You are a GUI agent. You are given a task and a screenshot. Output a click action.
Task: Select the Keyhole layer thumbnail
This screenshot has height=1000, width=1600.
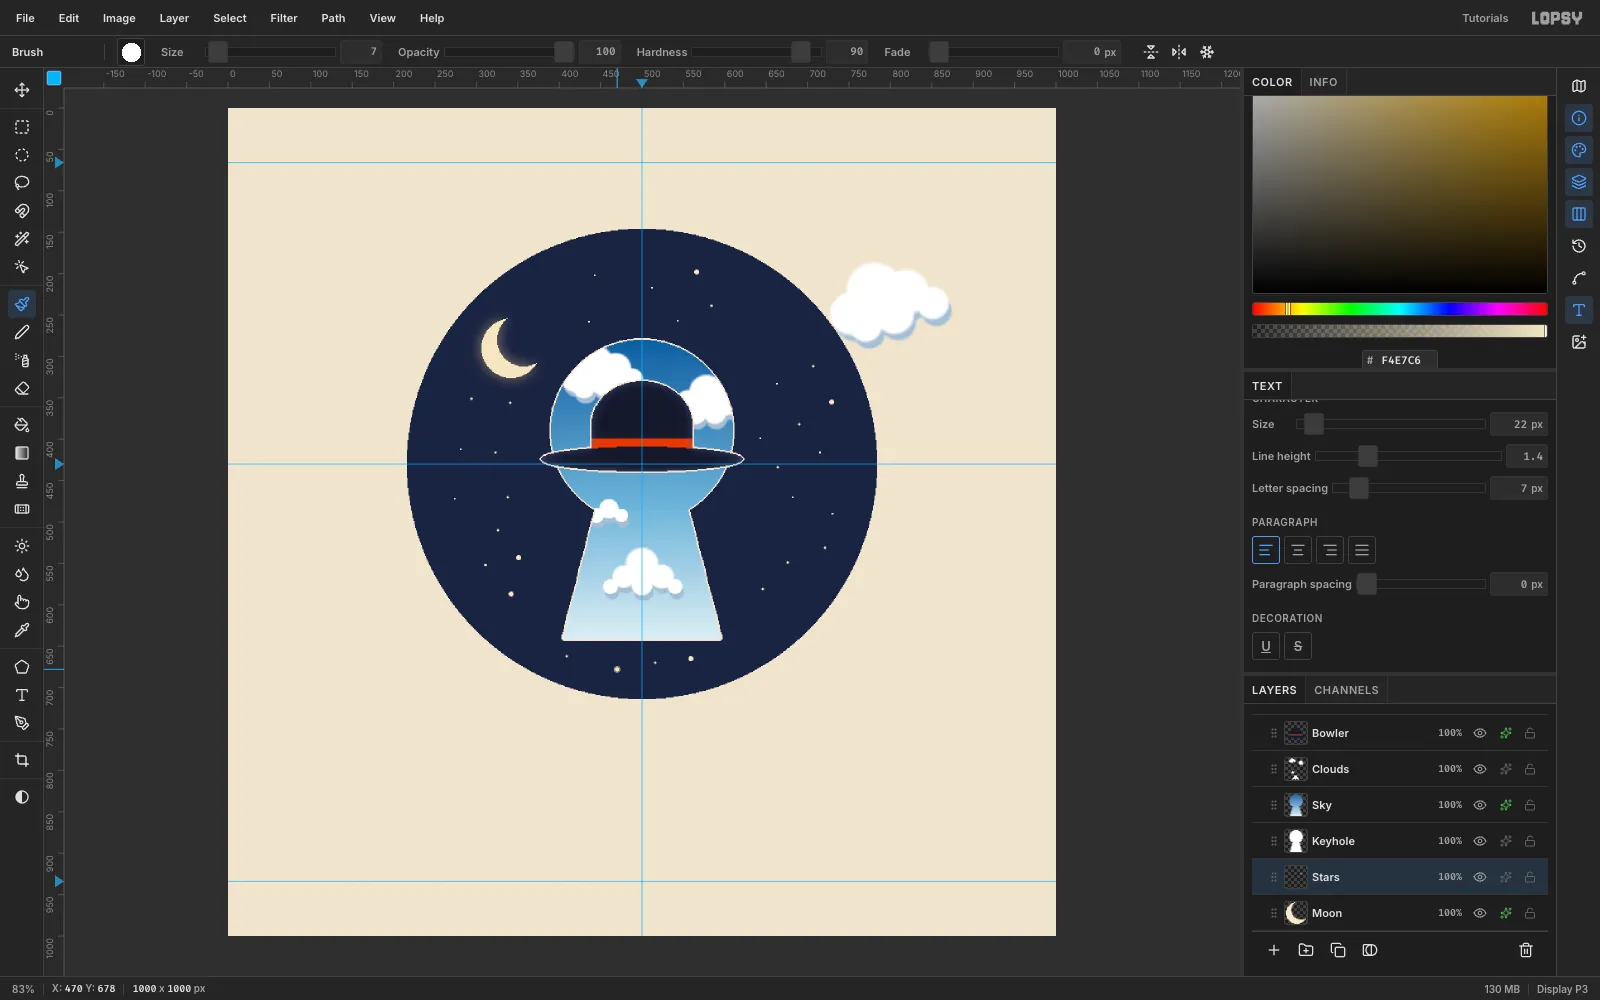click(1296, 841)
